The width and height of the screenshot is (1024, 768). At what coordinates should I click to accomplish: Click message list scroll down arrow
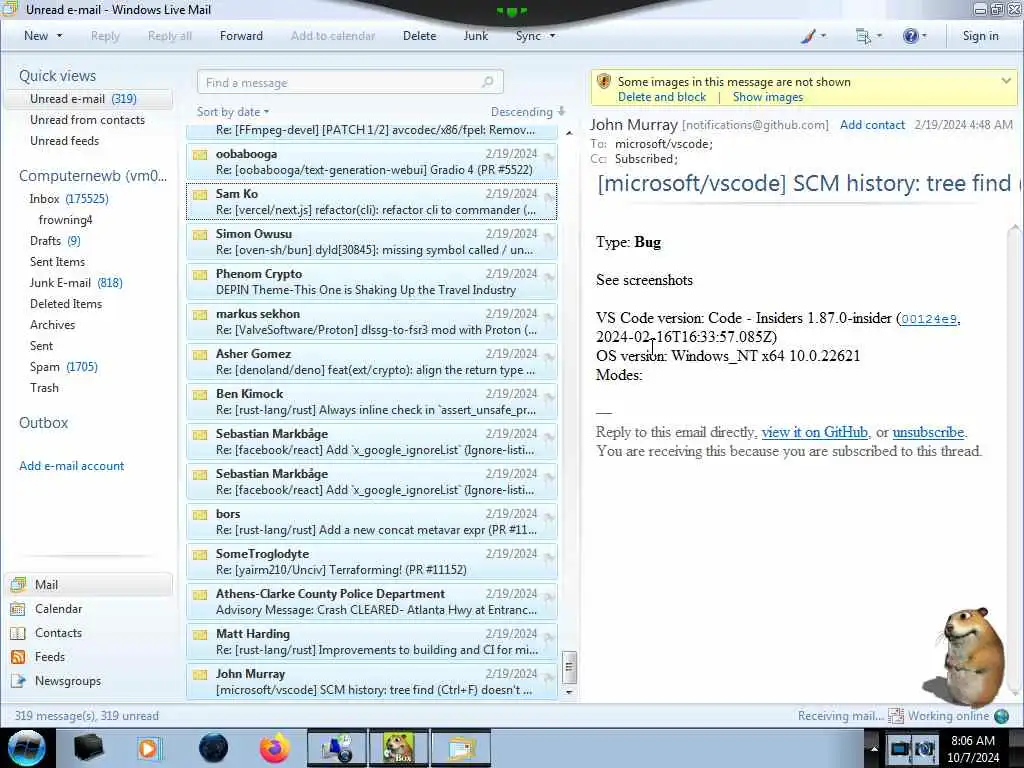(x=569, y=692)
